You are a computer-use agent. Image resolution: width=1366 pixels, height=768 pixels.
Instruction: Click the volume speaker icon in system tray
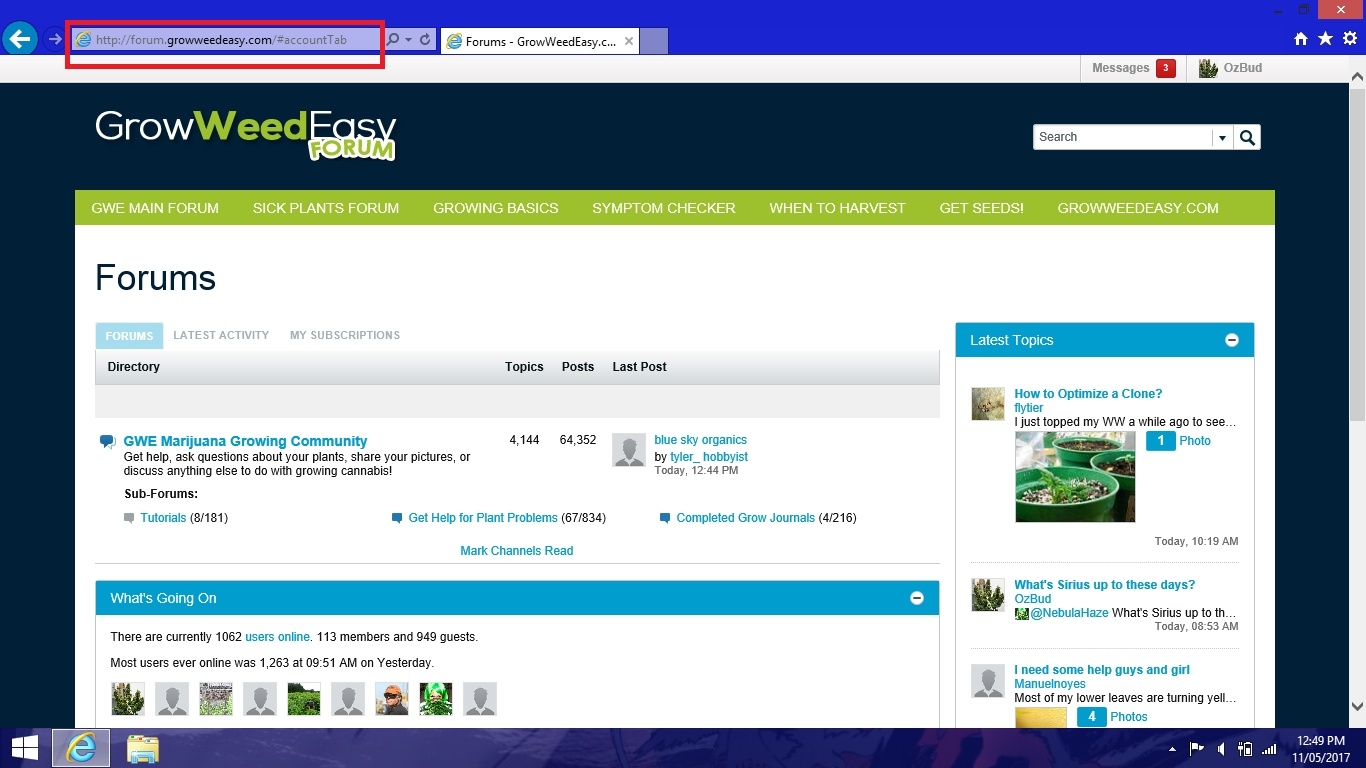click(x=1221, y=749)
